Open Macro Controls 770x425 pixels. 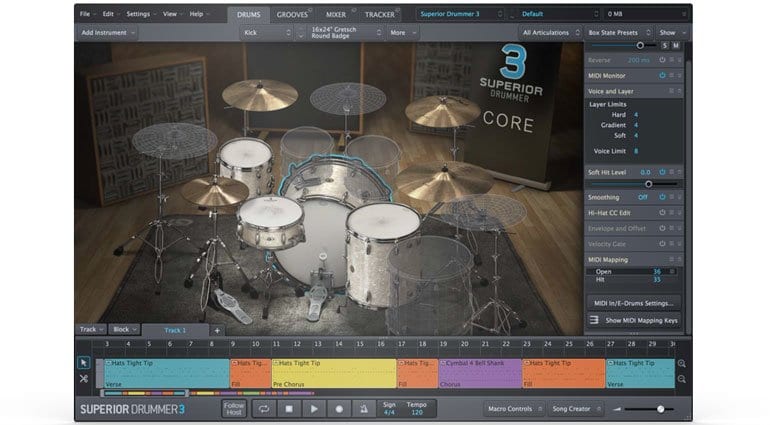pos(514,409)
